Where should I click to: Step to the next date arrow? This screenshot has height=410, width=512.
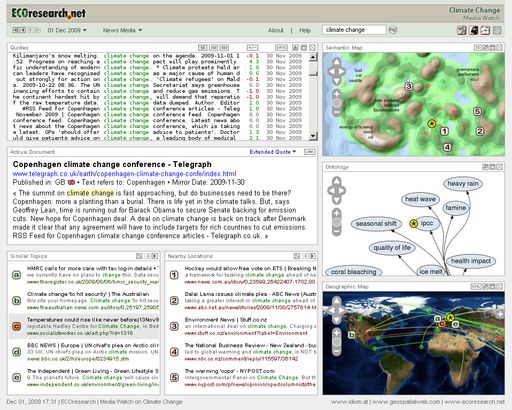pos(31,30)
